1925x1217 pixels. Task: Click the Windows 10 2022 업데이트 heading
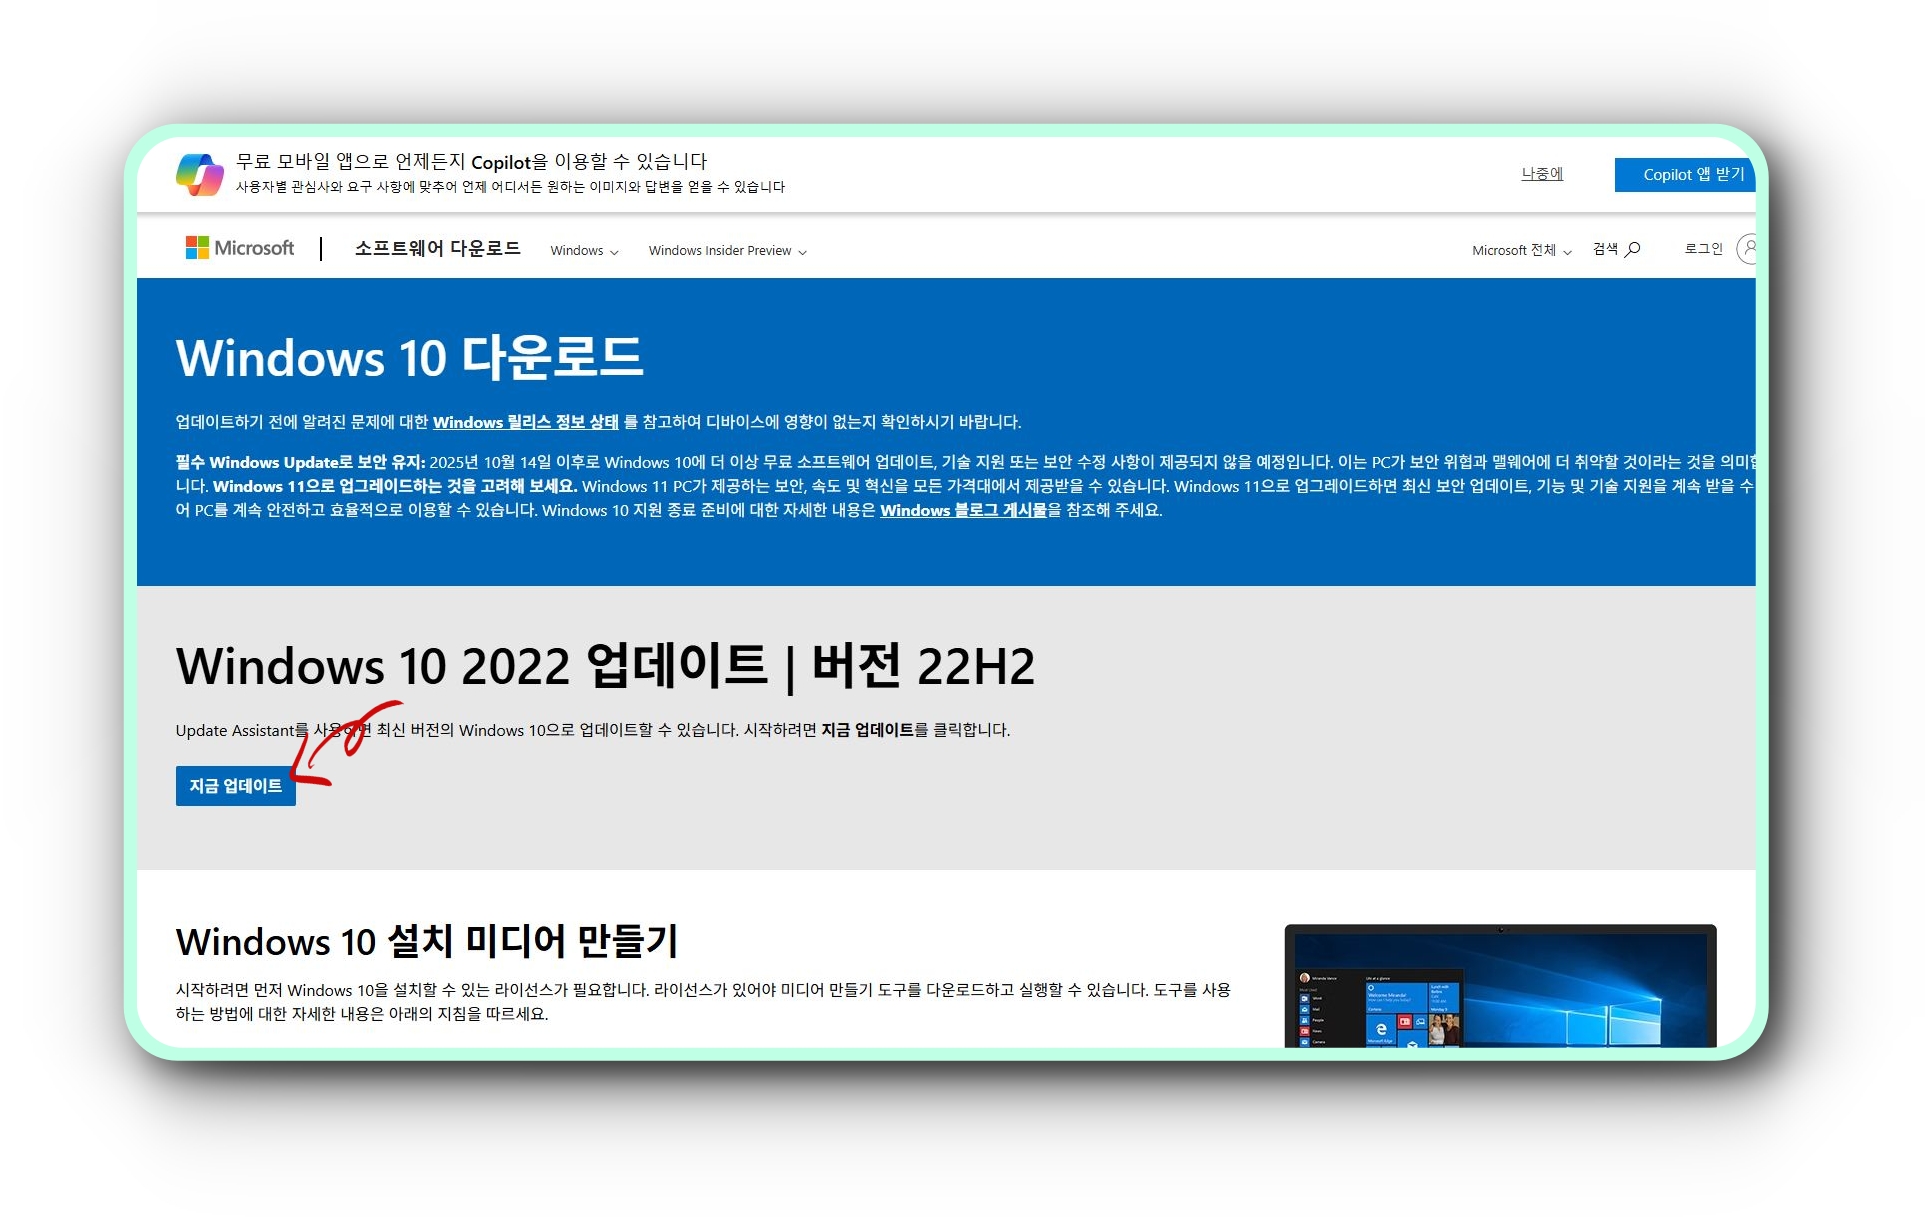click(606, 666)
